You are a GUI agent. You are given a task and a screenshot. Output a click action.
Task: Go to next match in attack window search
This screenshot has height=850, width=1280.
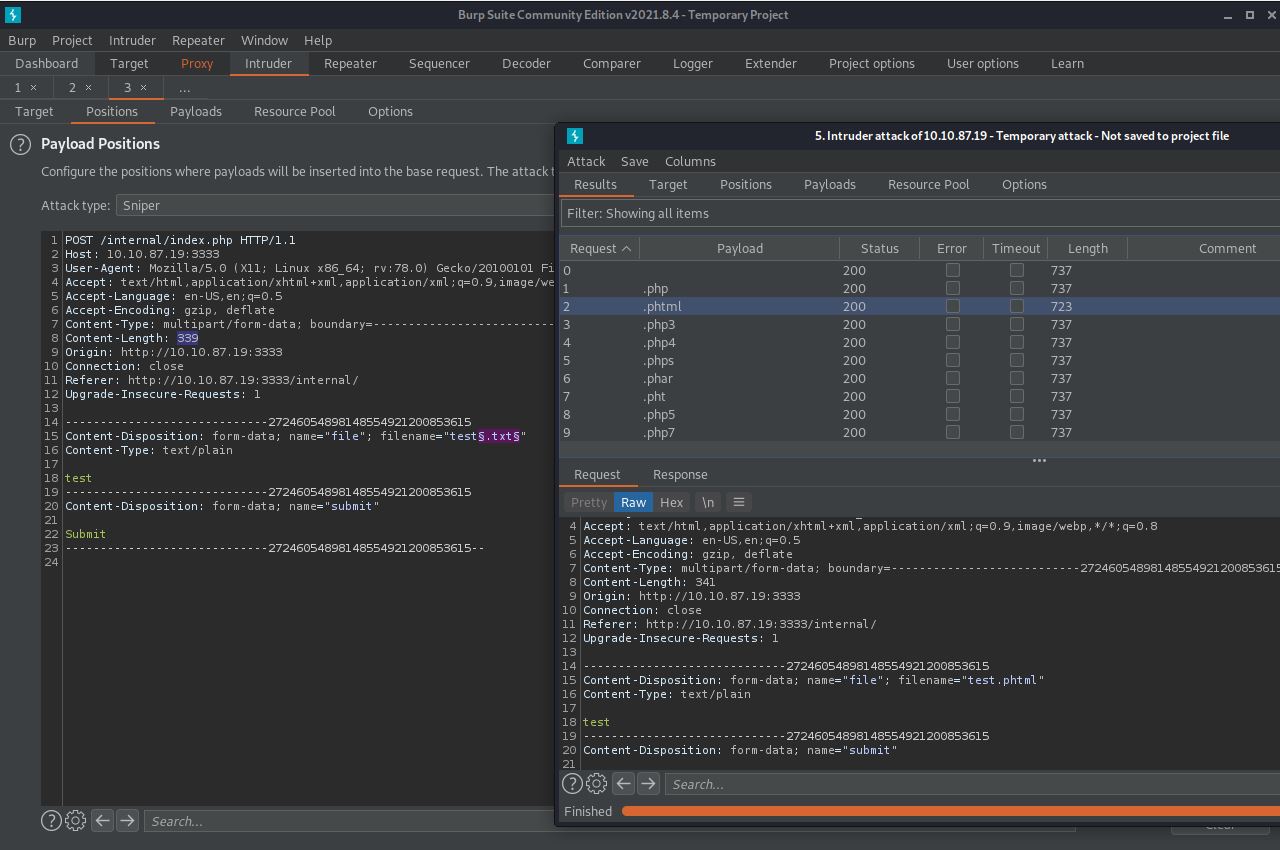point(648,784)
